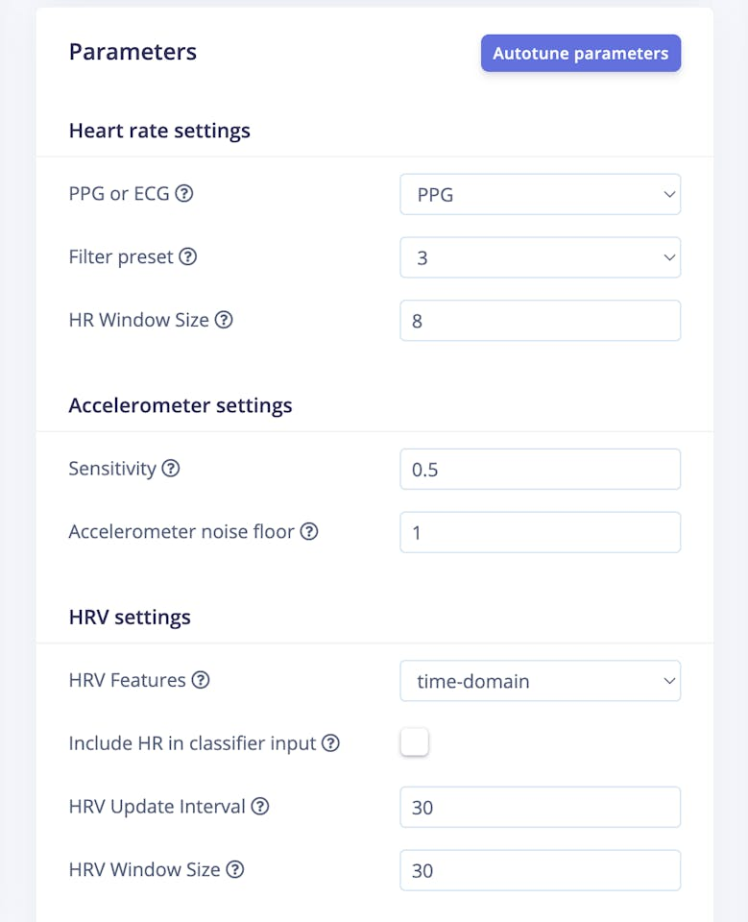
Task: Open the HRV Features time-domain dropdown
Action: [540, 682]
